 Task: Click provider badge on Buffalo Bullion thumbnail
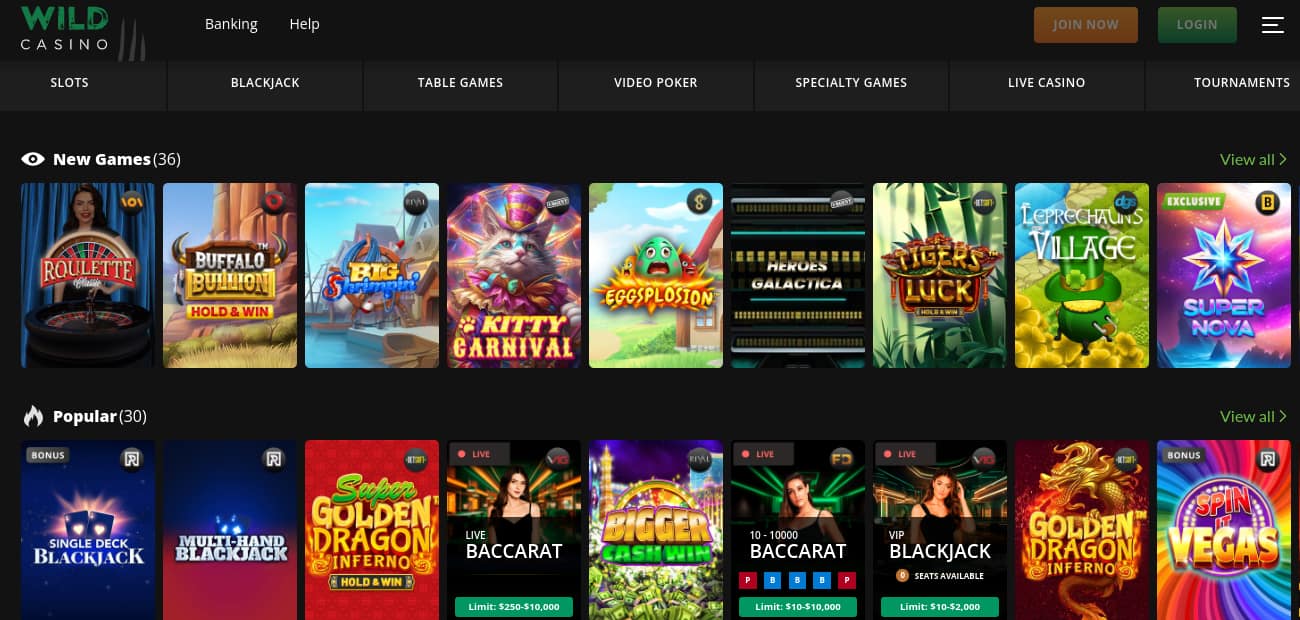coord(272,201)
